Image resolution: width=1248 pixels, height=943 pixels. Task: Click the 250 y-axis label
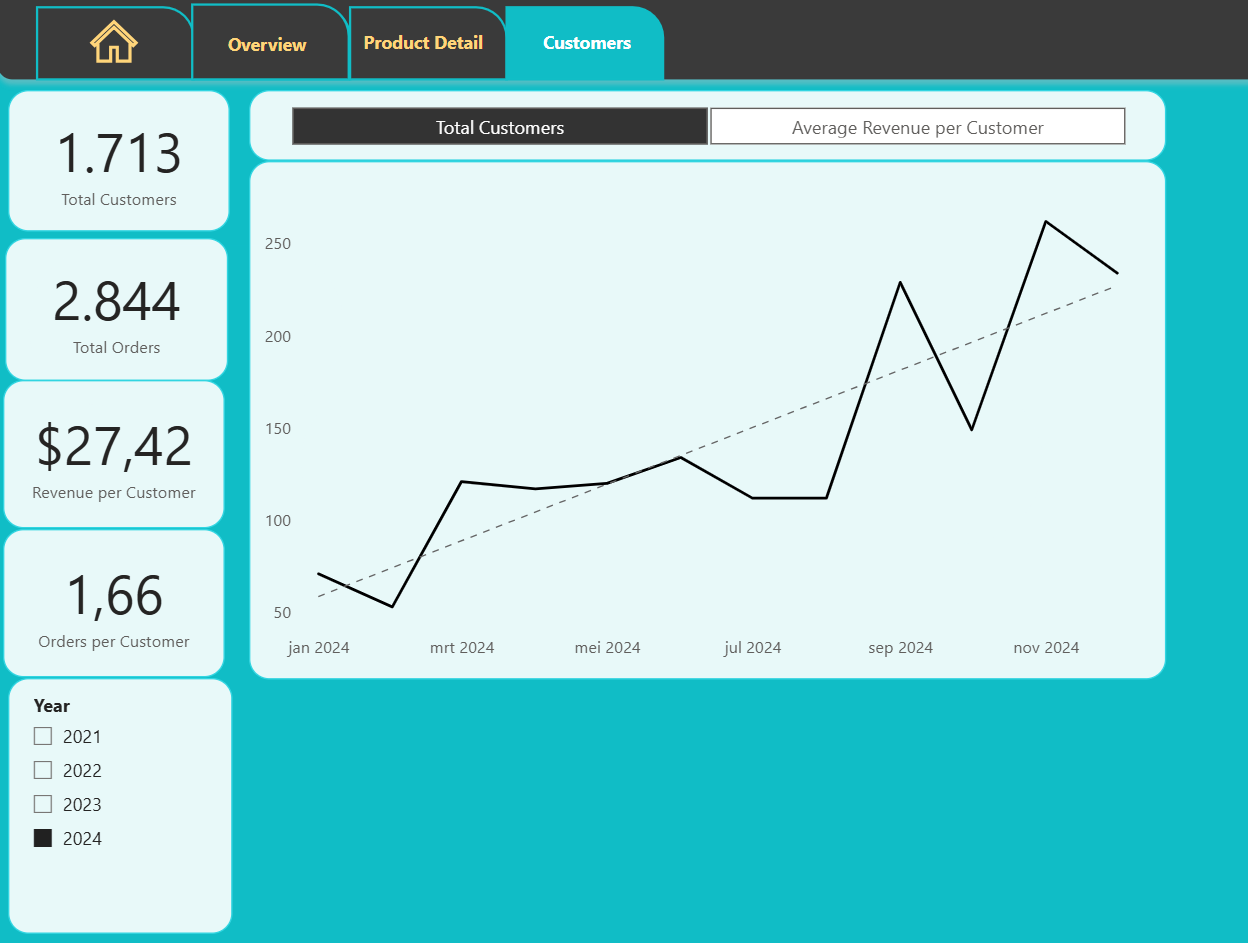[277, 243]
